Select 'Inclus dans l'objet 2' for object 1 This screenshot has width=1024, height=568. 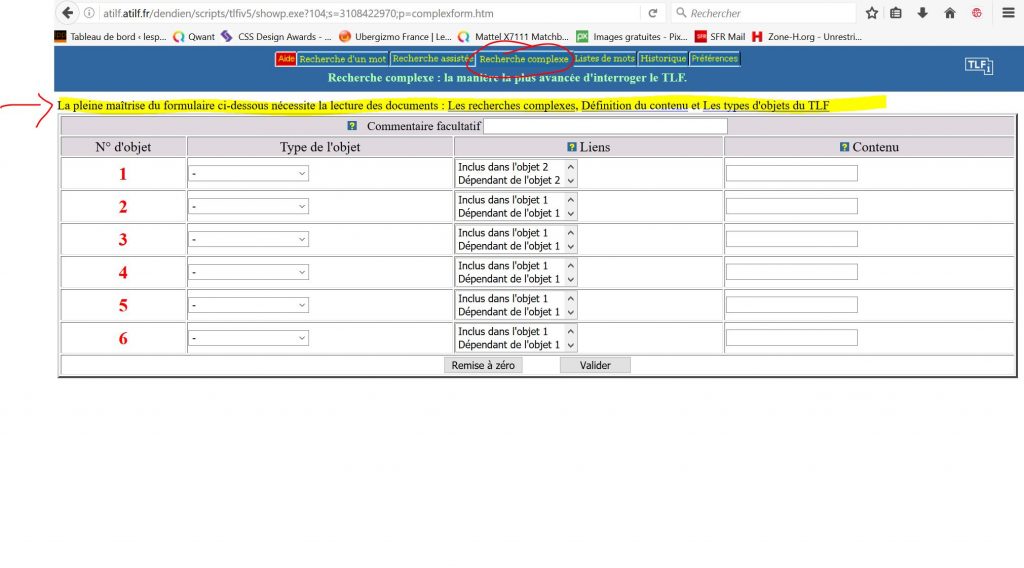(503, 167)
